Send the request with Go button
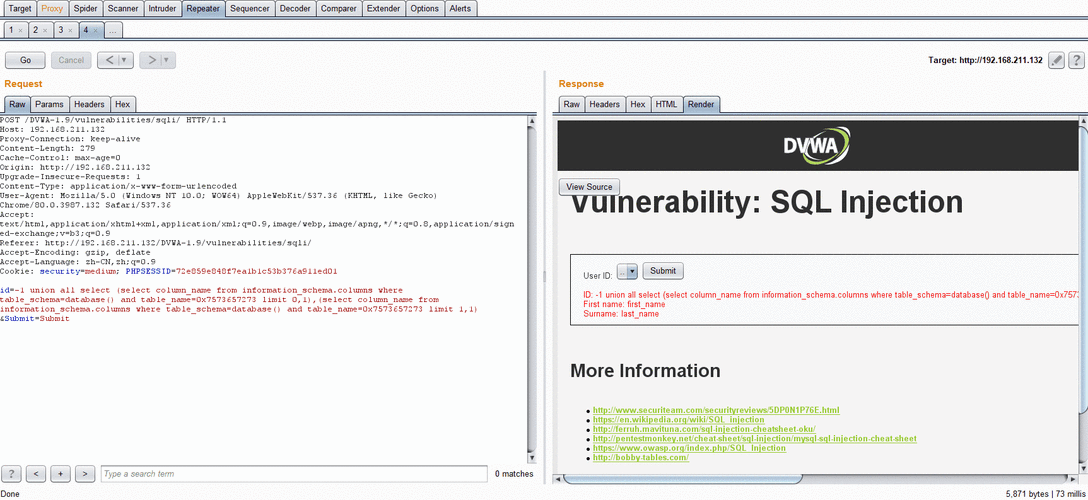Image resolution: width=1088 pixels, height=500 pixels. (x=25, y=60)
